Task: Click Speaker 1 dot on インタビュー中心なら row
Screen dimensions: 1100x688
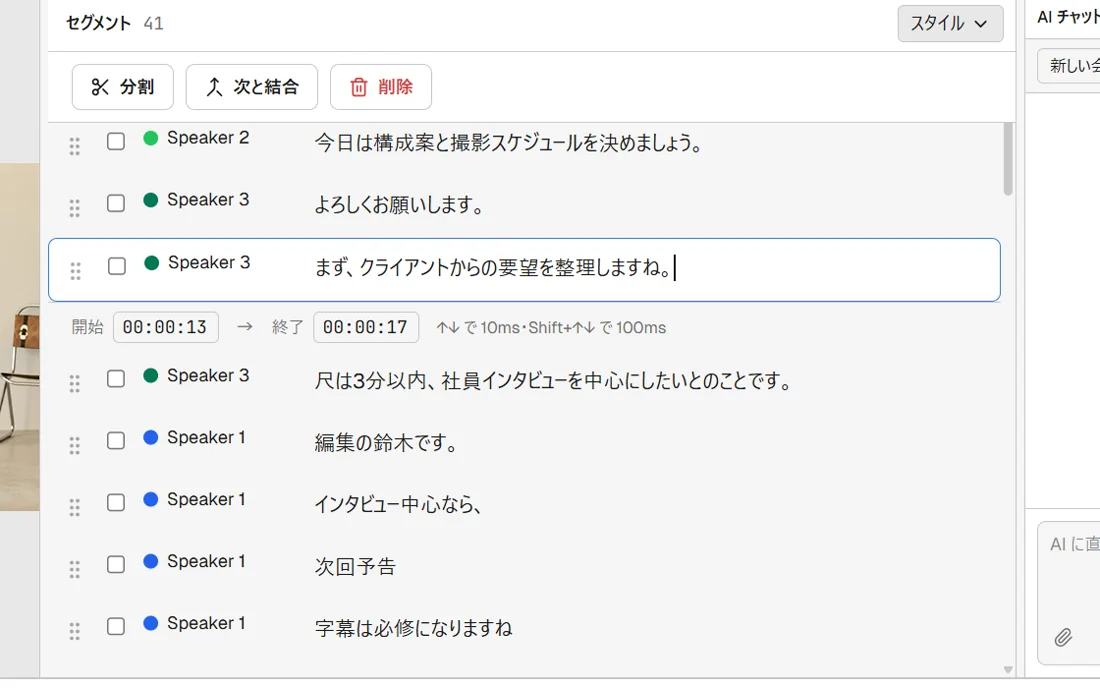Action: [x=150, y=499]
